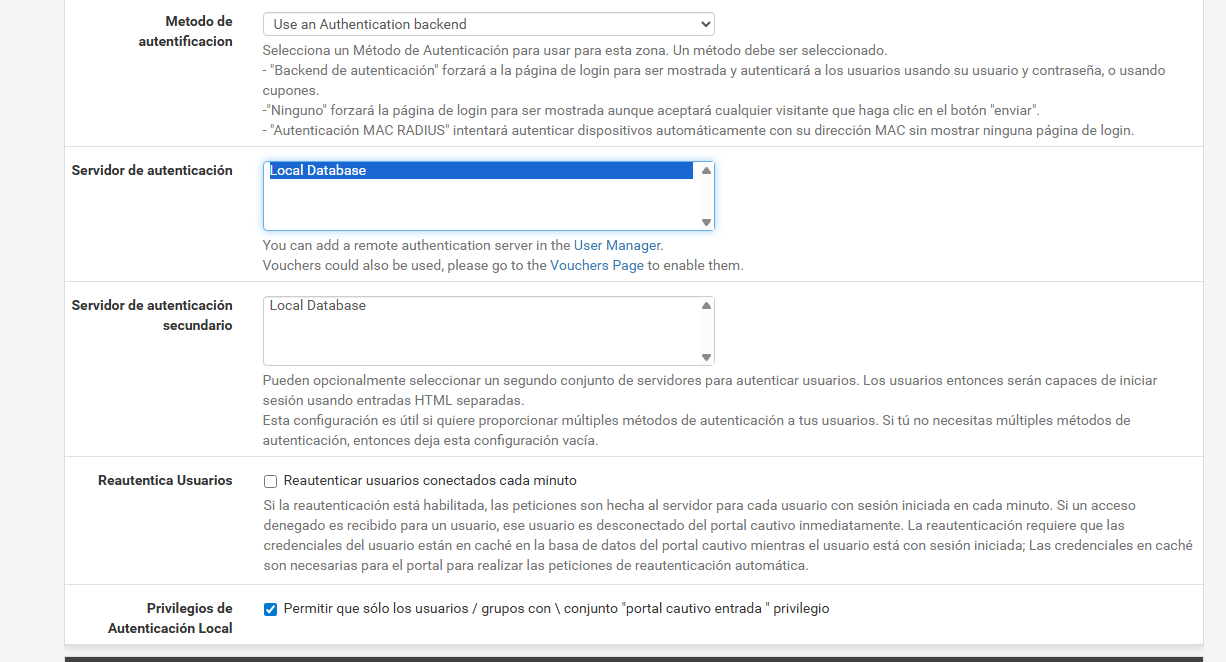Uncheck the portal cautivo entrada privilege checkbox

click(x=270, y=609)
